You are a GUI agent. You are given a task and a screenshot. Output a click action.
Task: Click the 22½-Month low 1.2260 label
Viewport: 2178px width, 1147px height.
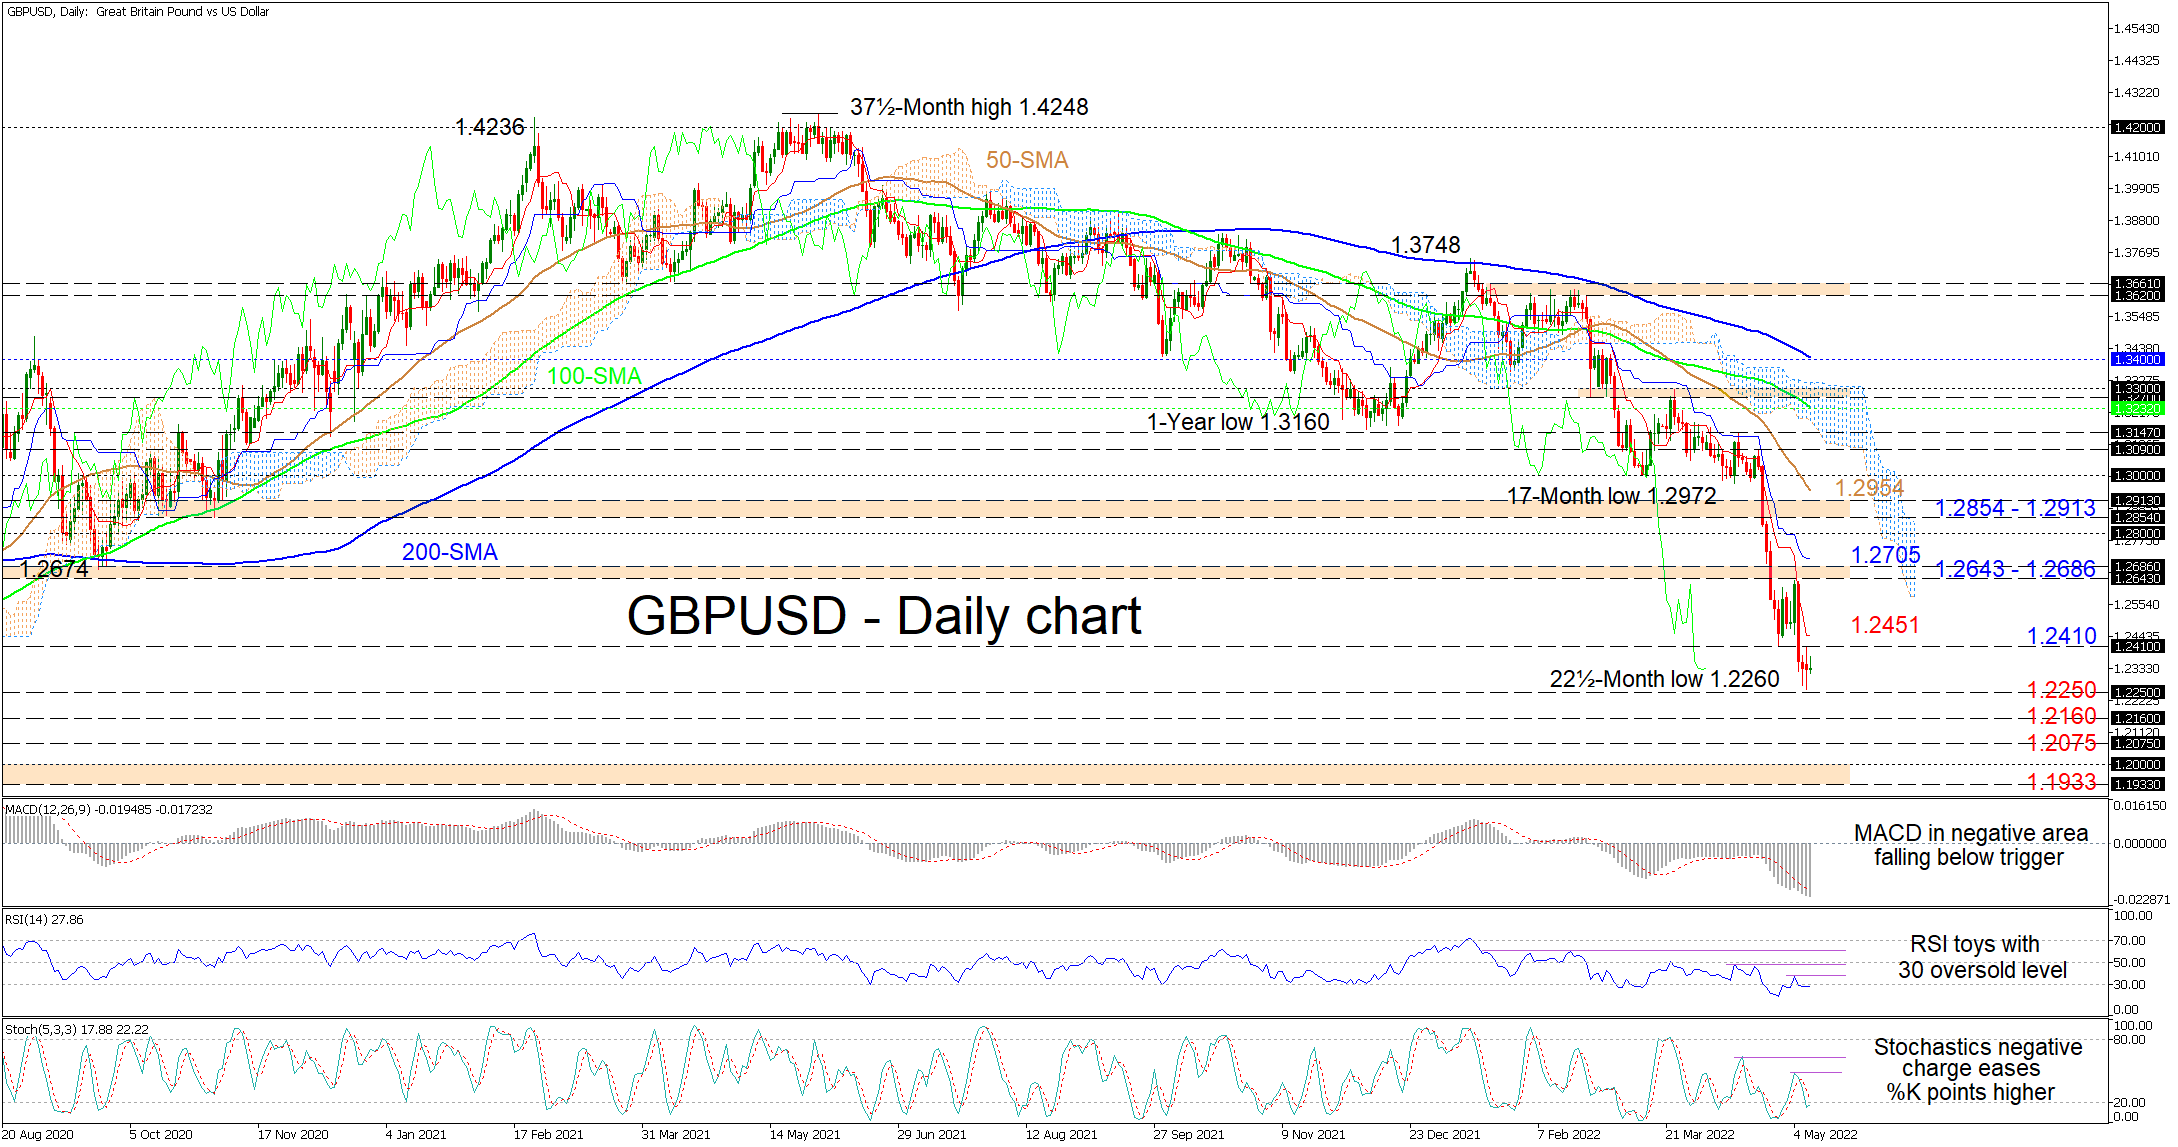(1664, 679)
